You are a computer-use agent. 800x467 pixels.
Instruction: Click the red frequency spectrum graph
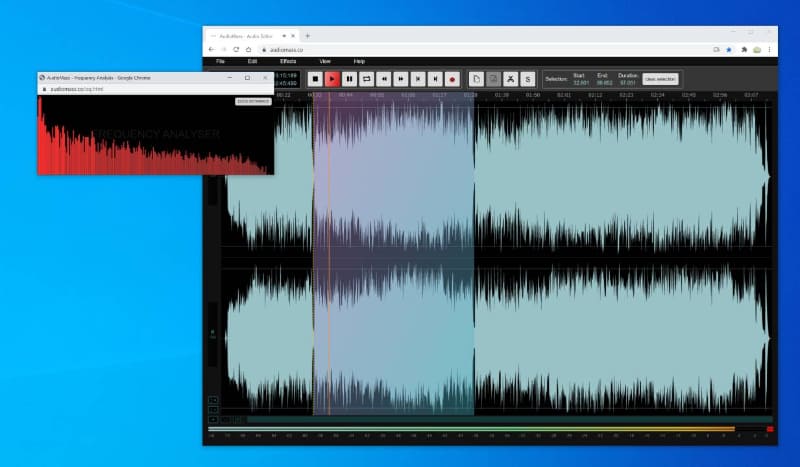156,135
